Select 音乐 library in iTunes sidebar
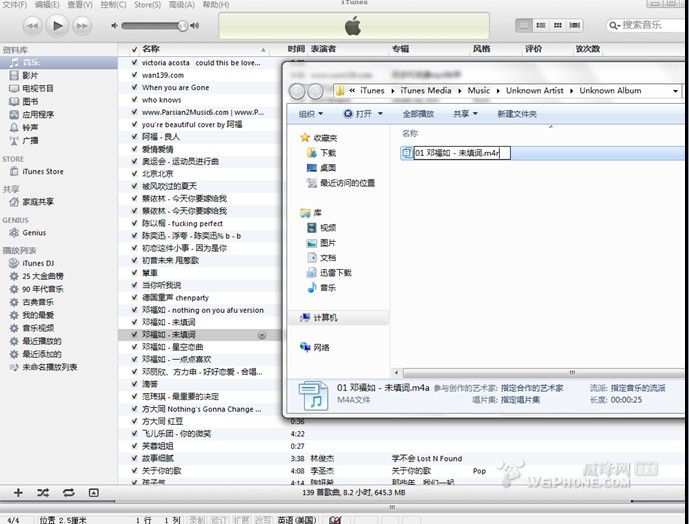689x524 pixels. [x=58, y=62]
